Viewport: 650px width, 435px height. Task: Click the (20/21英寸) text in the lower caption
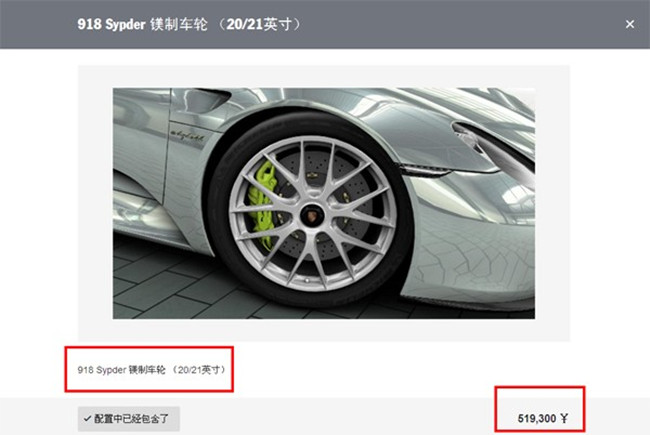click(x=199, y=369)
